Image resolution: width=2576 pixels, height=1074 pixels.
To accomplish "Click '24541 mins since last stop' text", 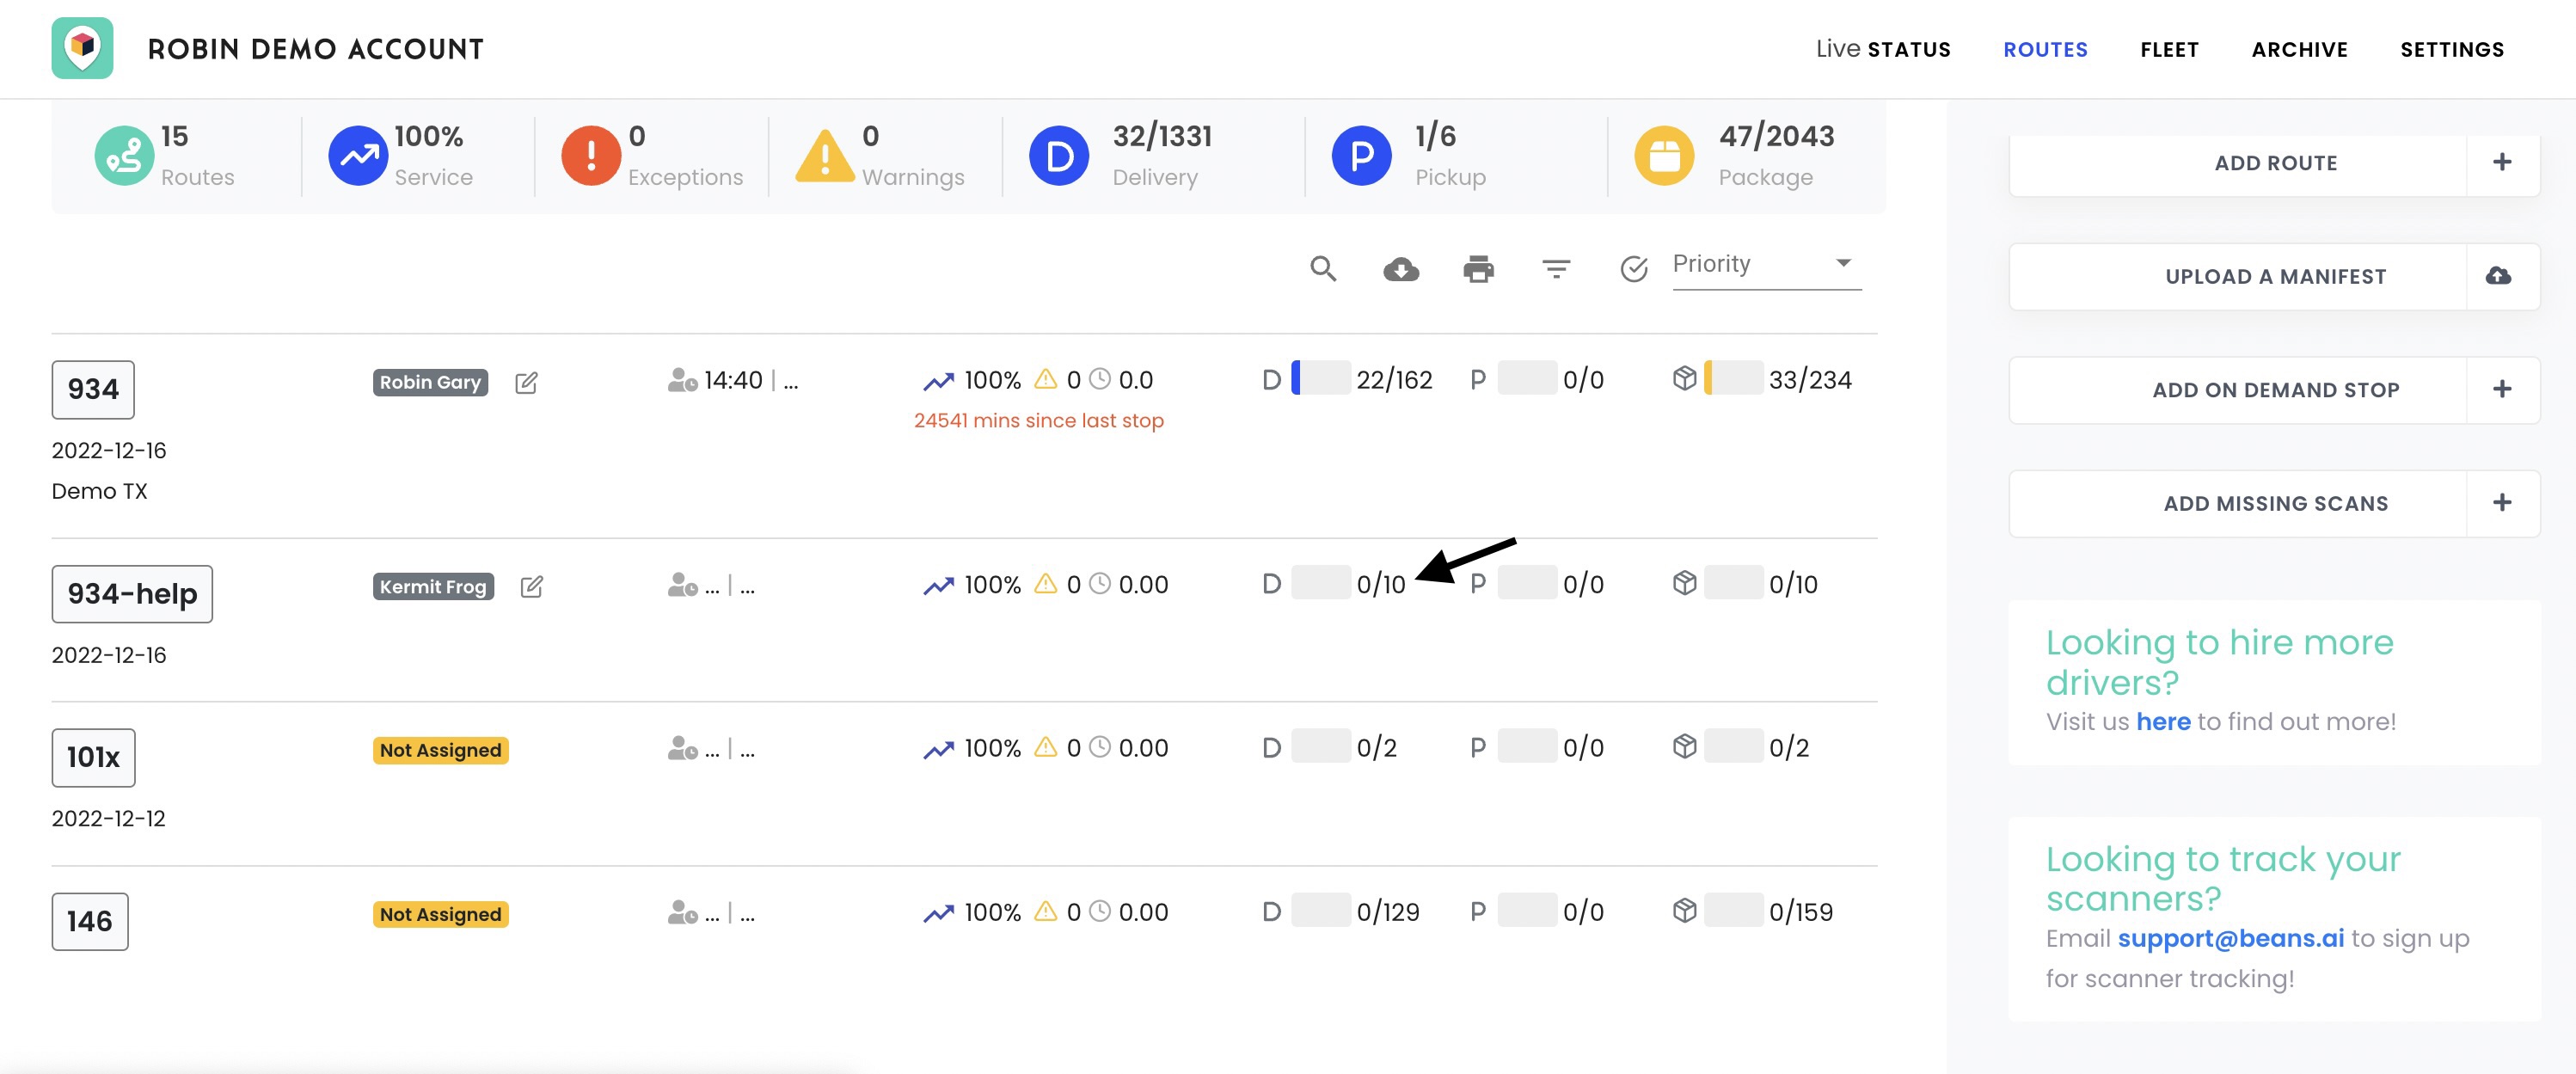I will 1038,421.
